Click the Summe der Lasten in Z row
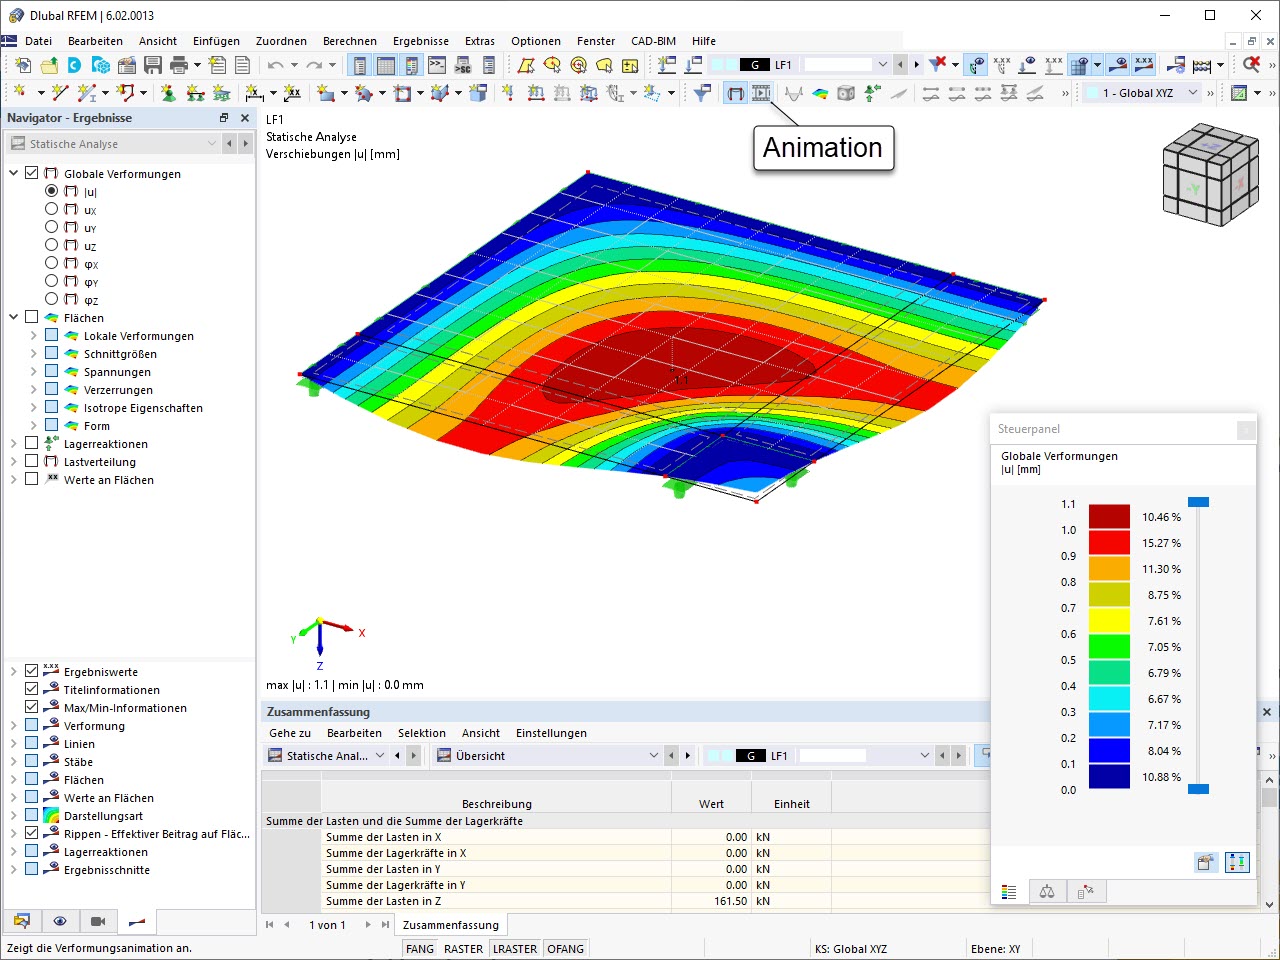The image size is (1280, 960). pos(625,901)
